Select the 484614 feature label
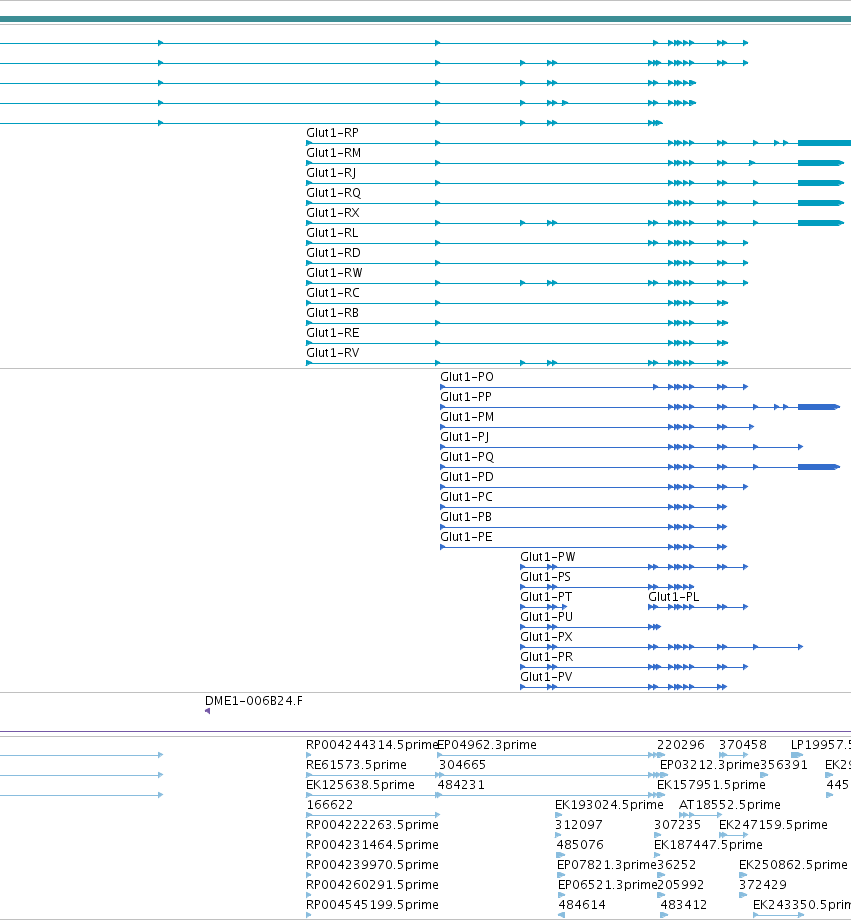Viewport: 851px width, 920px height. [x=582, y=904]
